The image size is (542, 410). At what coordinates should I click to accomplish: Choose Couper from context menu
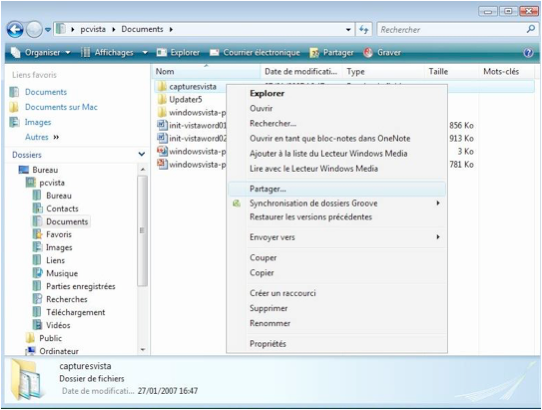point(337,258)
